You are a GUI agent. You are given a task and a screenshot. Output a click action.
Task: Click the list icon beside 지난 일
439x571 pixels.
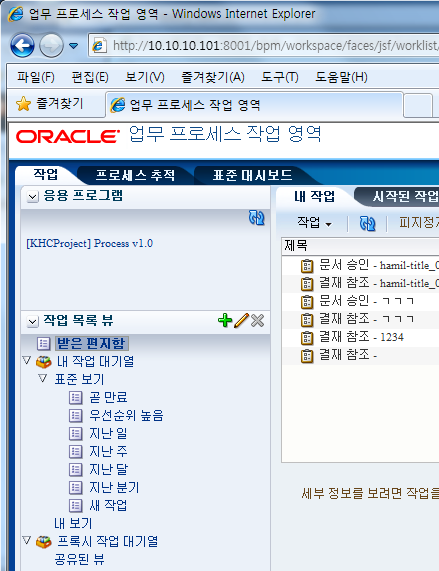point(75,433)
